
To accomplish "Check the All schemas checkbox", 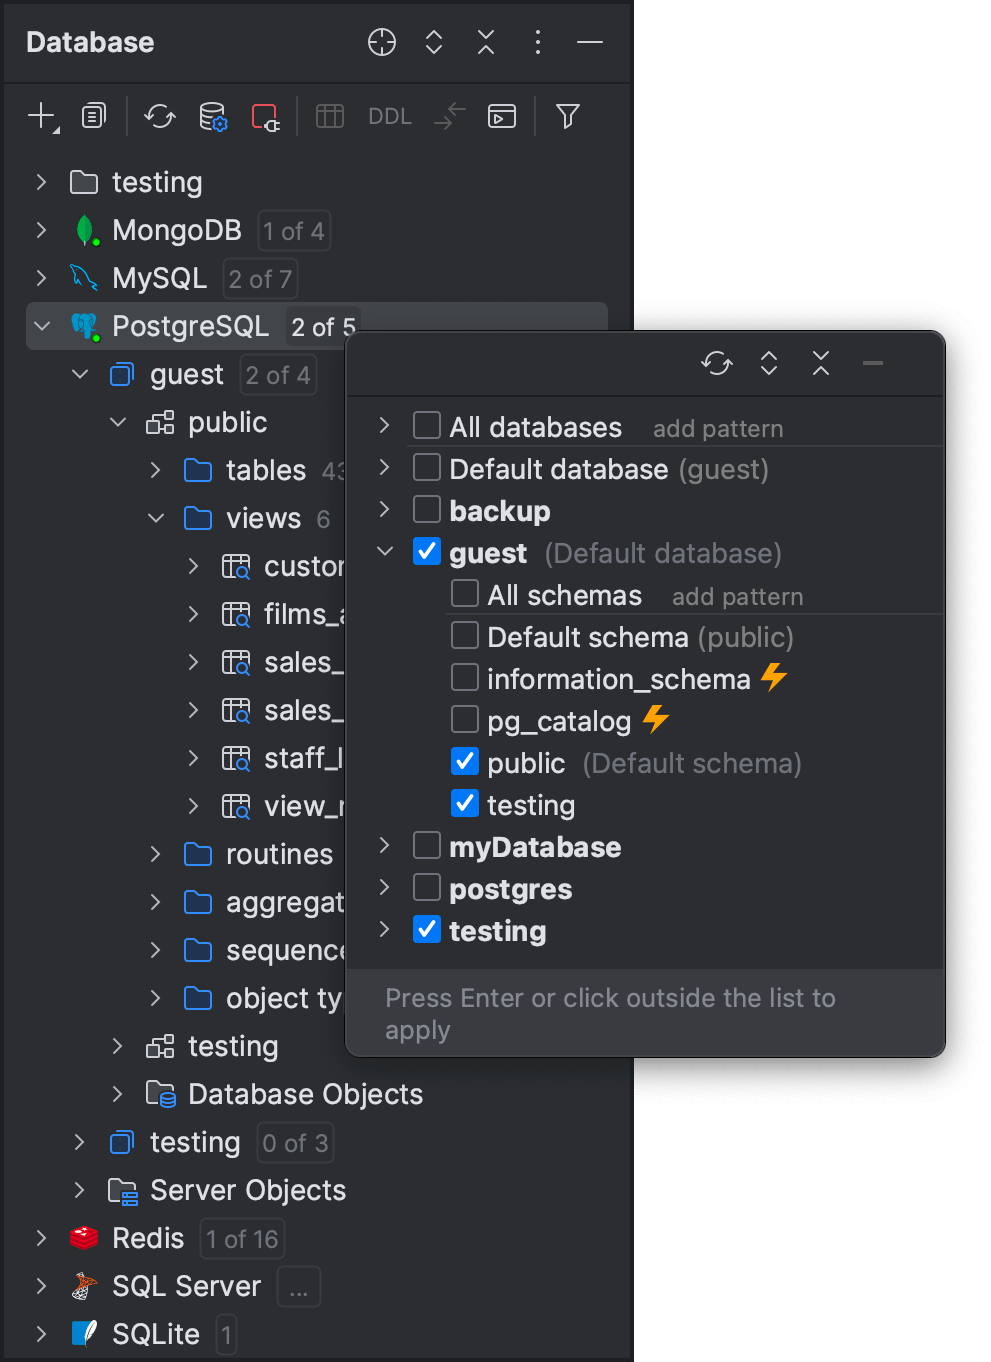I will tap(465, 593).
